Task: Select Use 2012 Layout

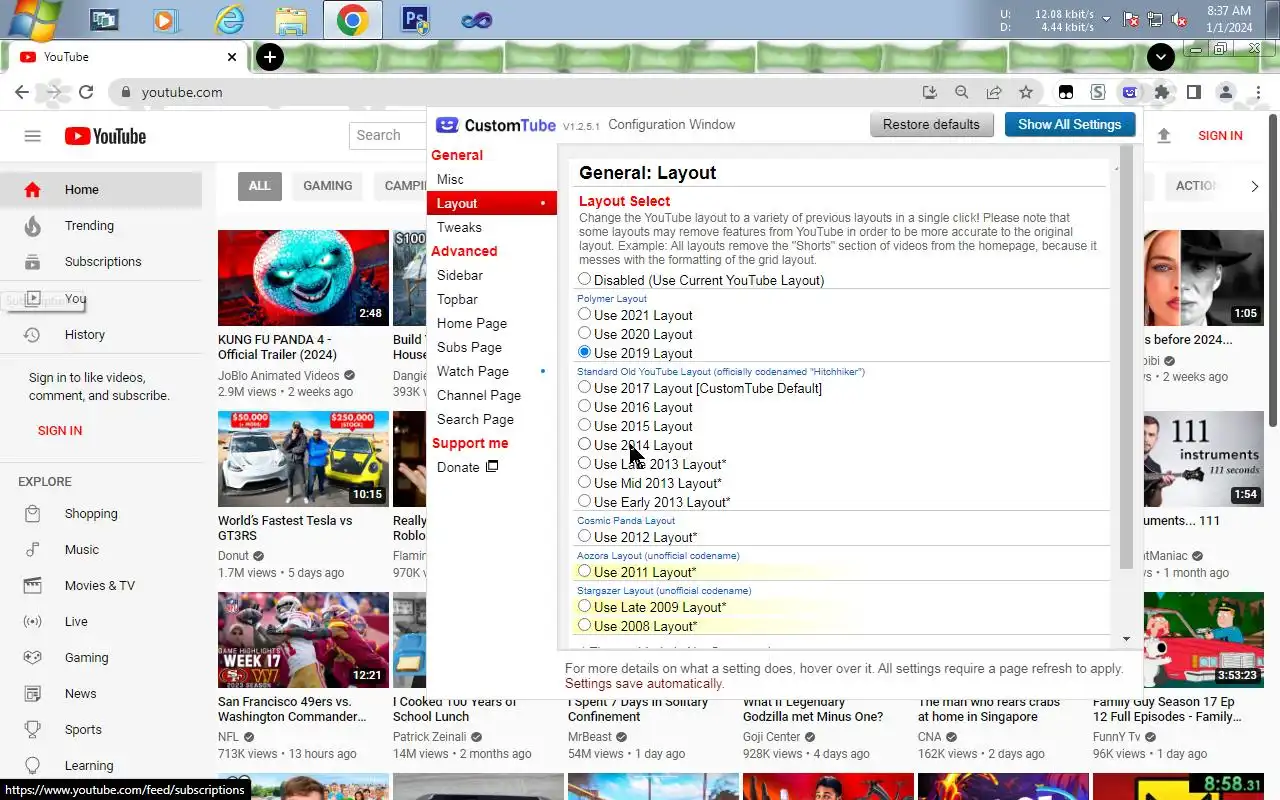Action: [585, 536]
